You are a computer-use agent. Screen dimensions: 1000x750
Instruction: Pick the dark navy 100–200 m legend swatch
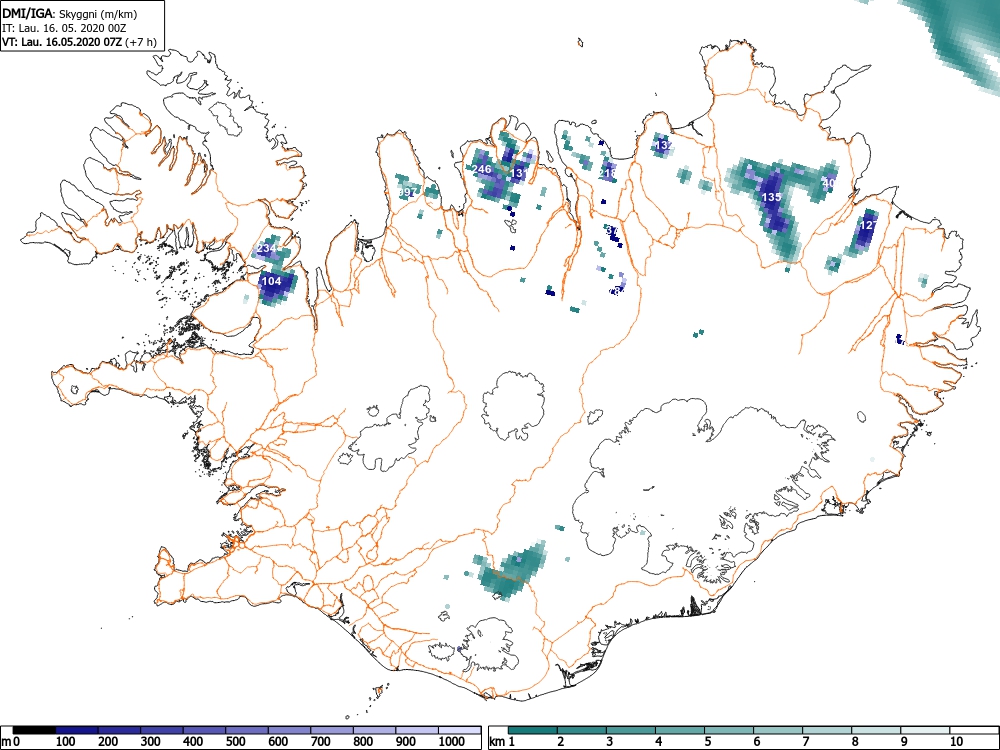pyautogui.click(x=77, y=730)
